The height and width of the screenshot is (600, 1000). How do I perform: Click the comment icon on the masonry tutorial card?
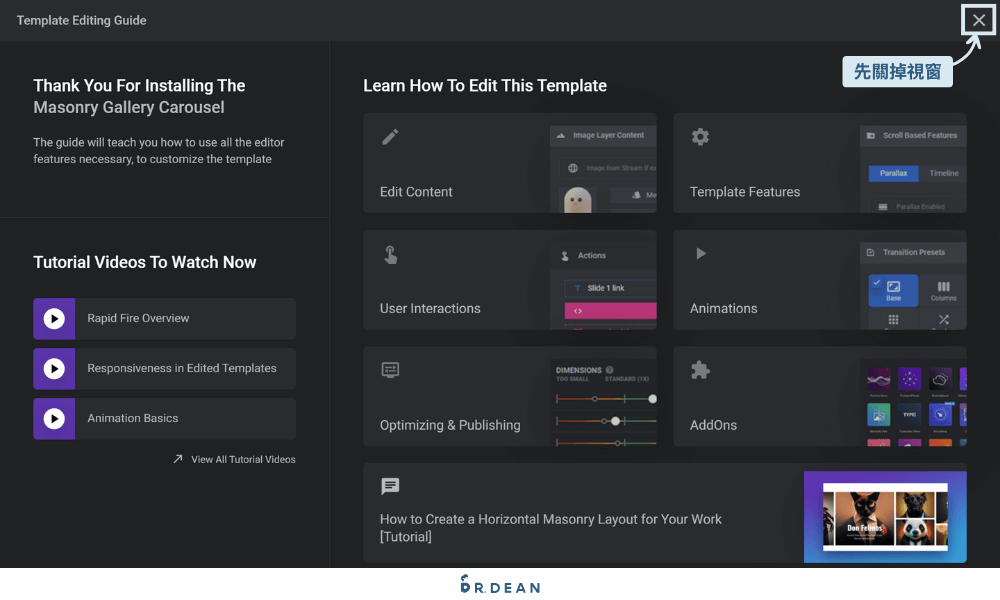coord(390,487)
